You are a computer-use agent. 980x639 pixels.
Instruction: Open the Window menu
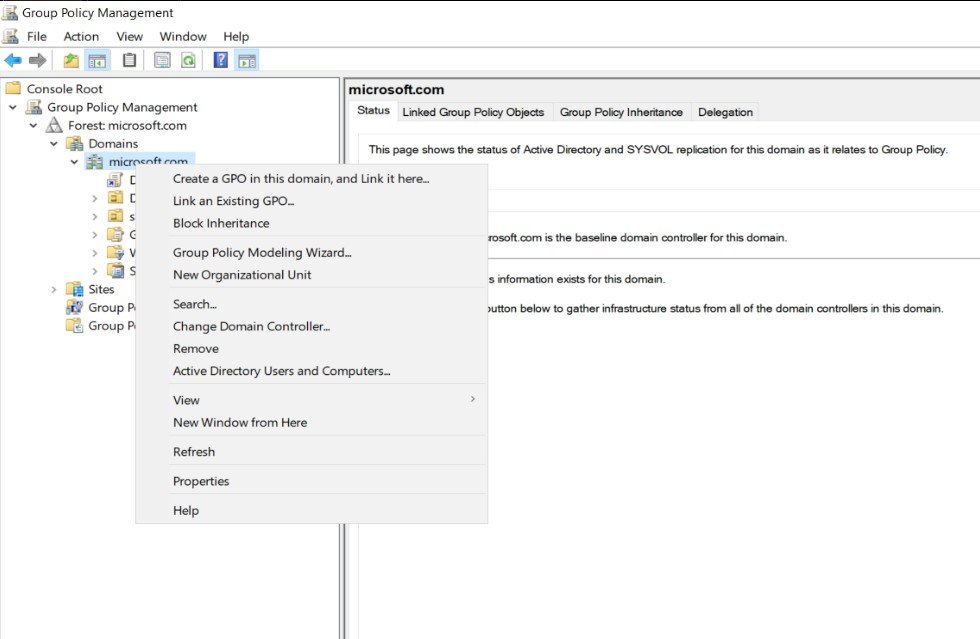[183, 36]
